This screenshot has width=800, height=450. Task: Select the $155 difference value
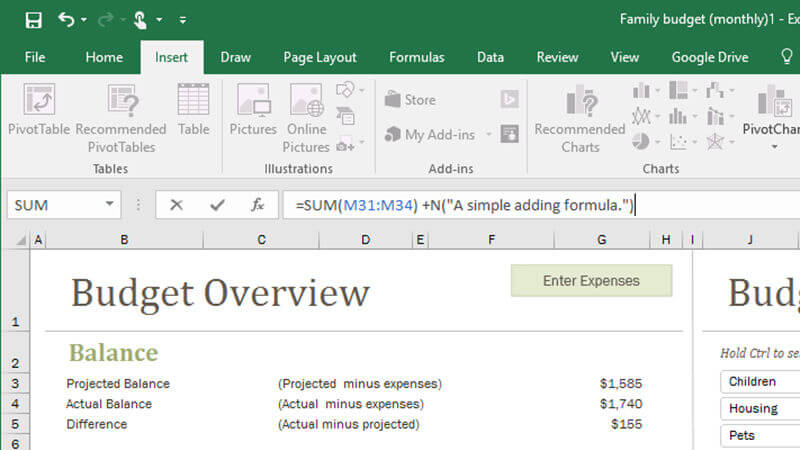click(627, 424)
